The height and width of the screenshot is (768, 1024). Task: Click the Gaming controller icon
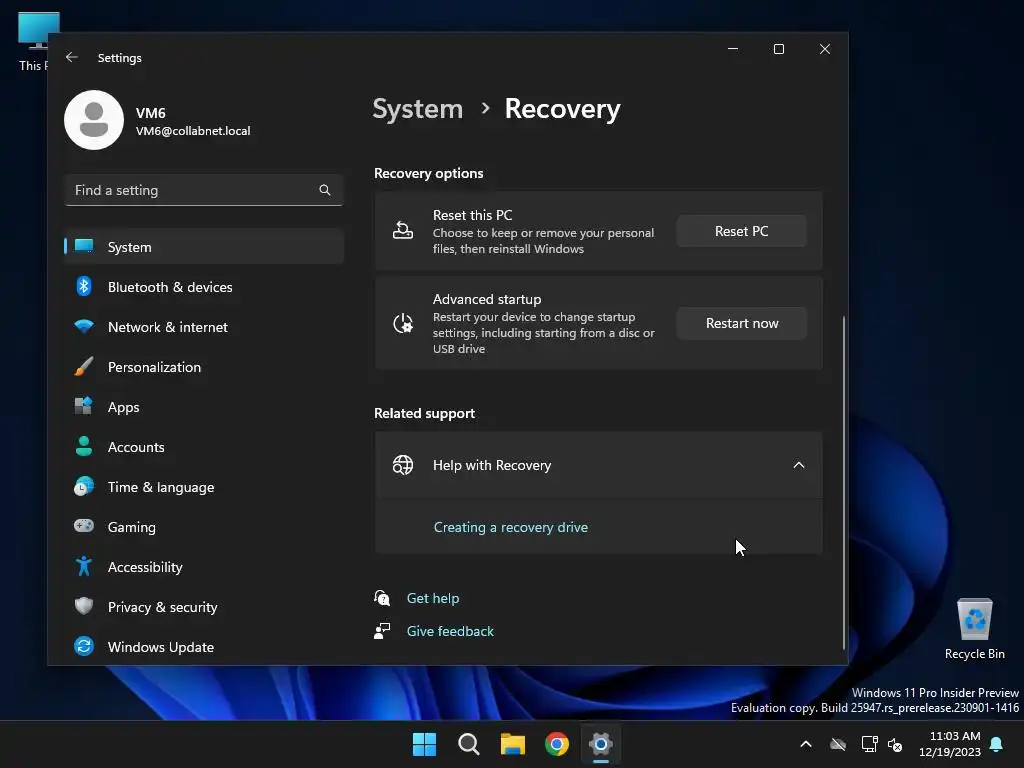(x=84, y=526)
